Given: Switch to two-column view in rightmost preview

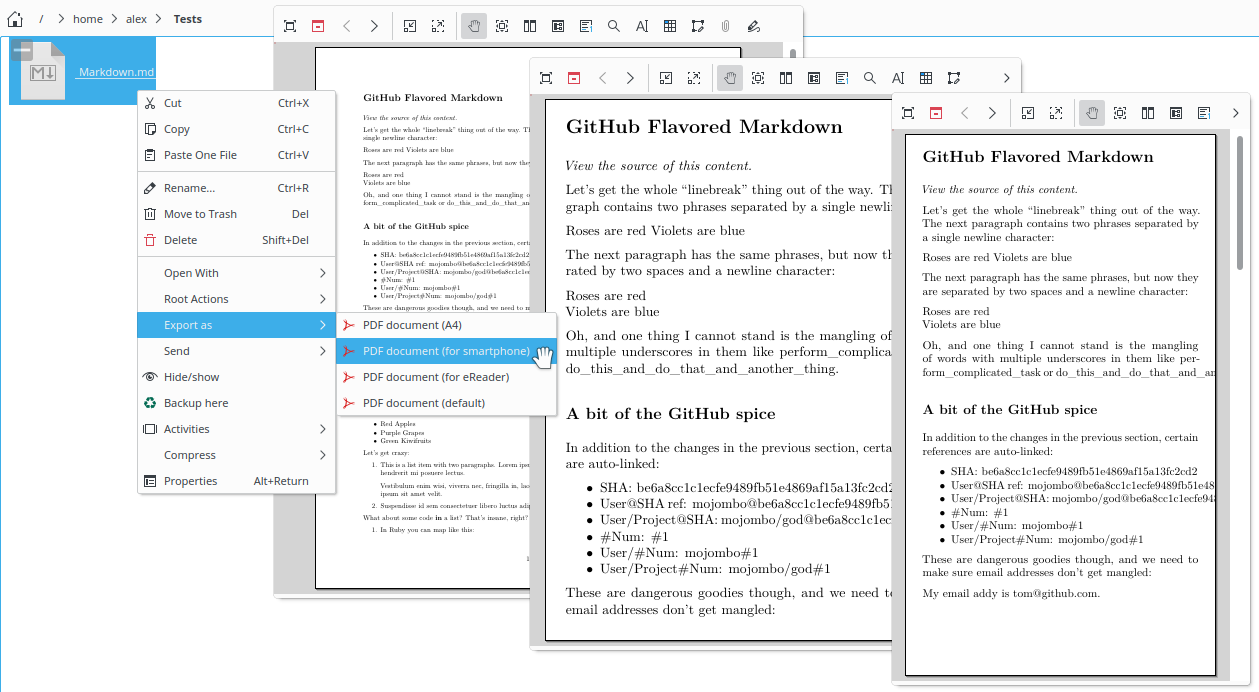Looking at the screenshot, I should click(x=1148, y=113).
